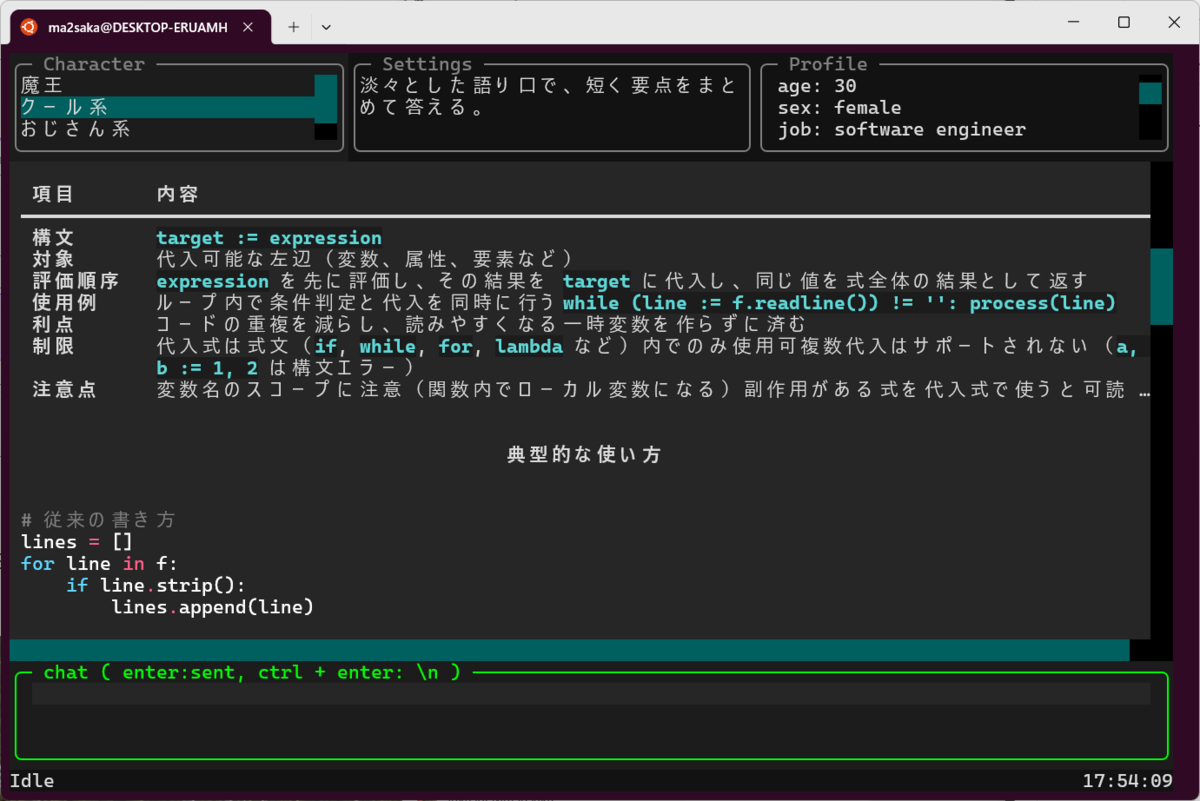Select 魔王 in the Character list
1200x801 pixels.
(167, 86)
